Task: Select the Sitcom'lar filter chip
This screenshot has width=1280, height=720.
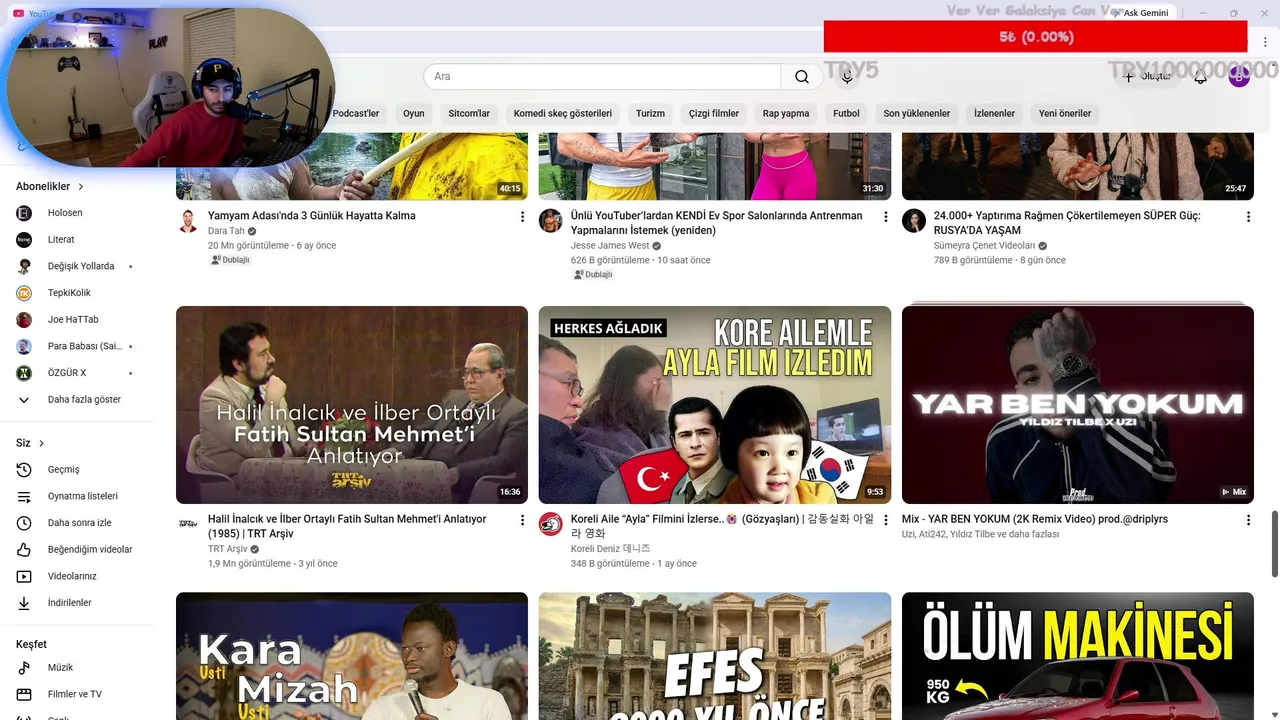Action: (x=469, y=113)
